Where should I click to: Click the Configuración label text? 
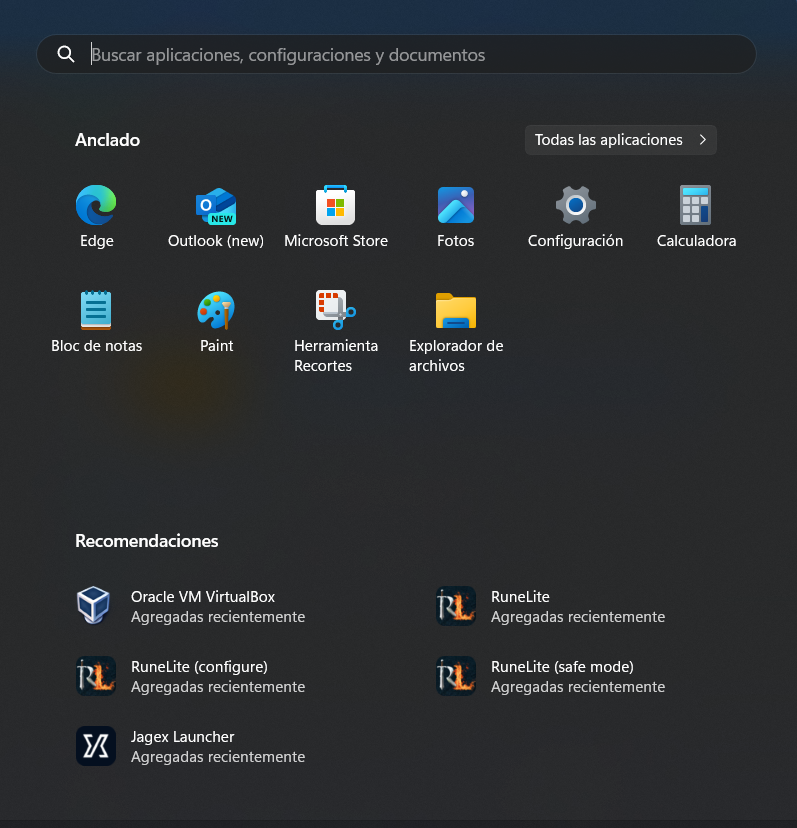tap(575, 241)
